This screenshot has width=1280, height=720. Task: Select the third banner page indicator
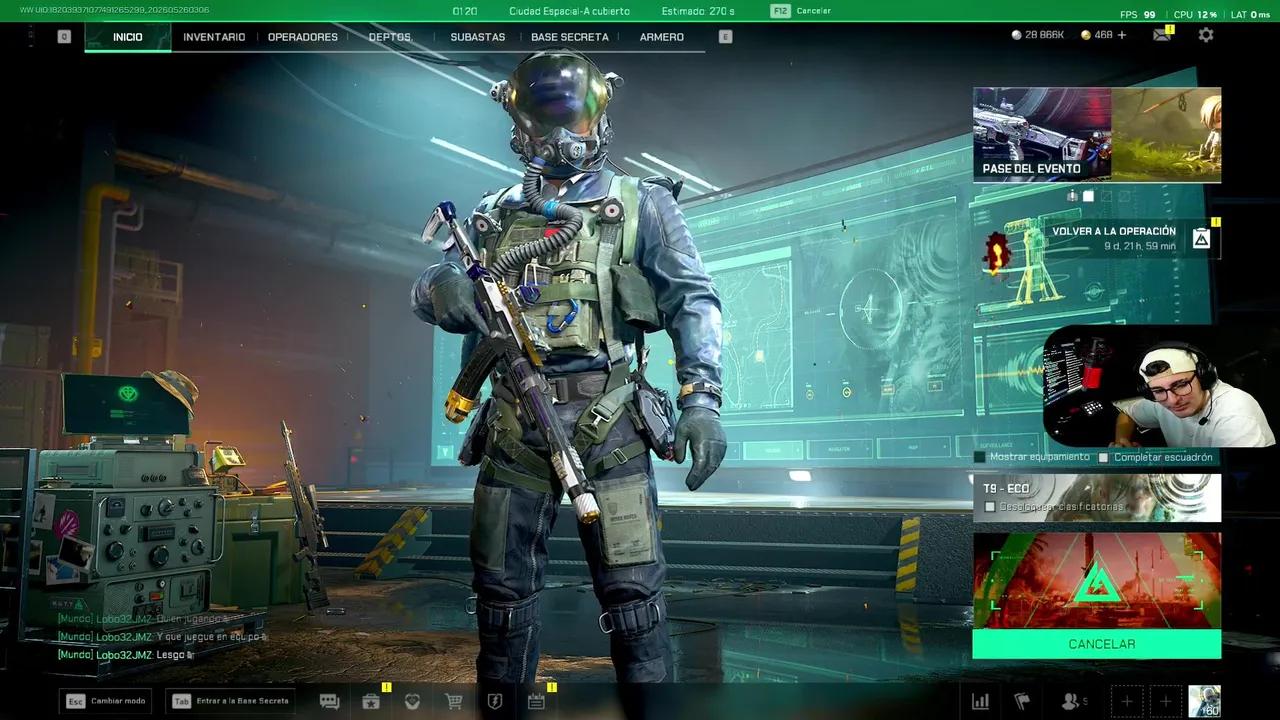tap(1106, 196)
